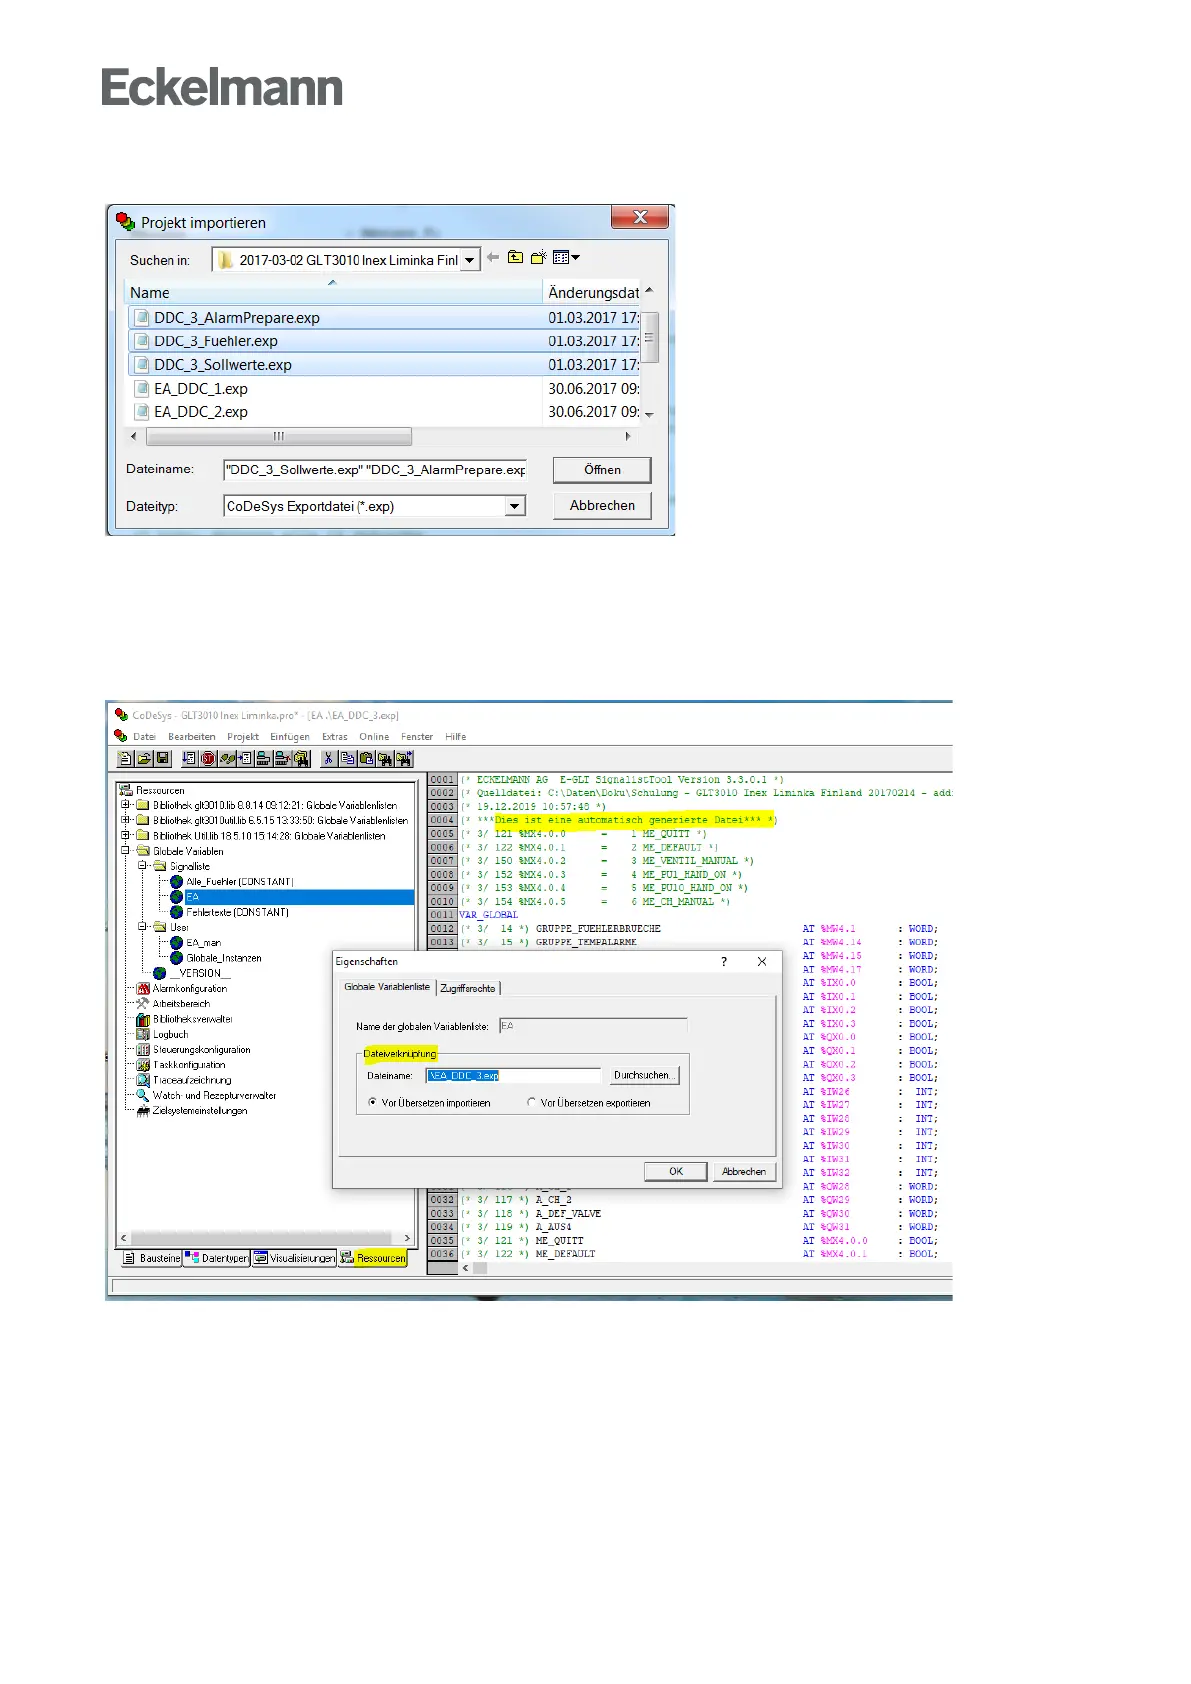The height and width of the screenshot is (1684, 1191).
Task: Click the Alarmkonfiguration icon in resource tree
Action: tap(143, 988)
